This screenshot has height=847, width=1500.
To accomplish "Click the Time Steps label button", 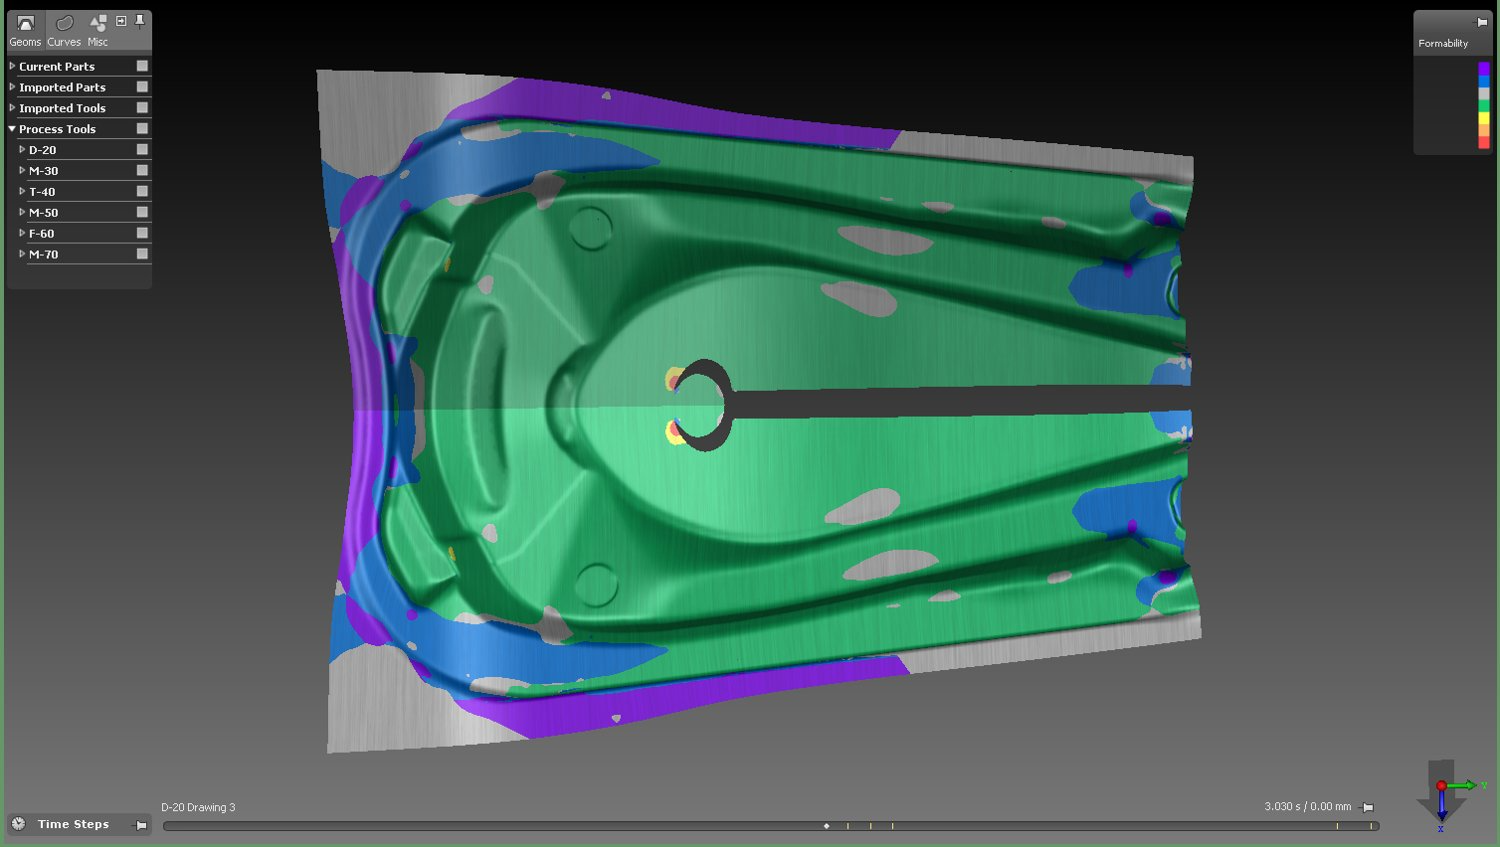I will pyautogui.click(x=73, y=824).
